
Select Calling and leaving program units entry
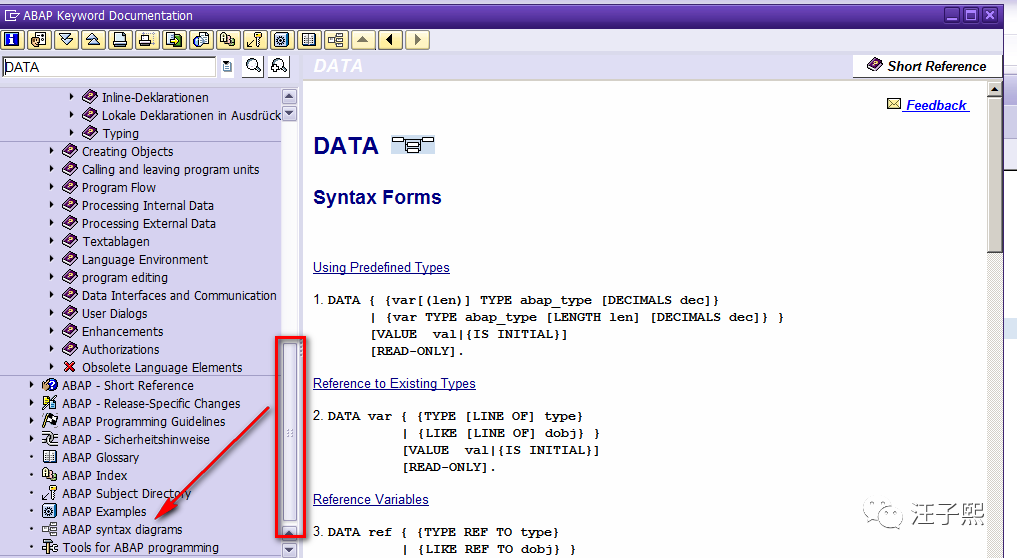click(171, 169)
